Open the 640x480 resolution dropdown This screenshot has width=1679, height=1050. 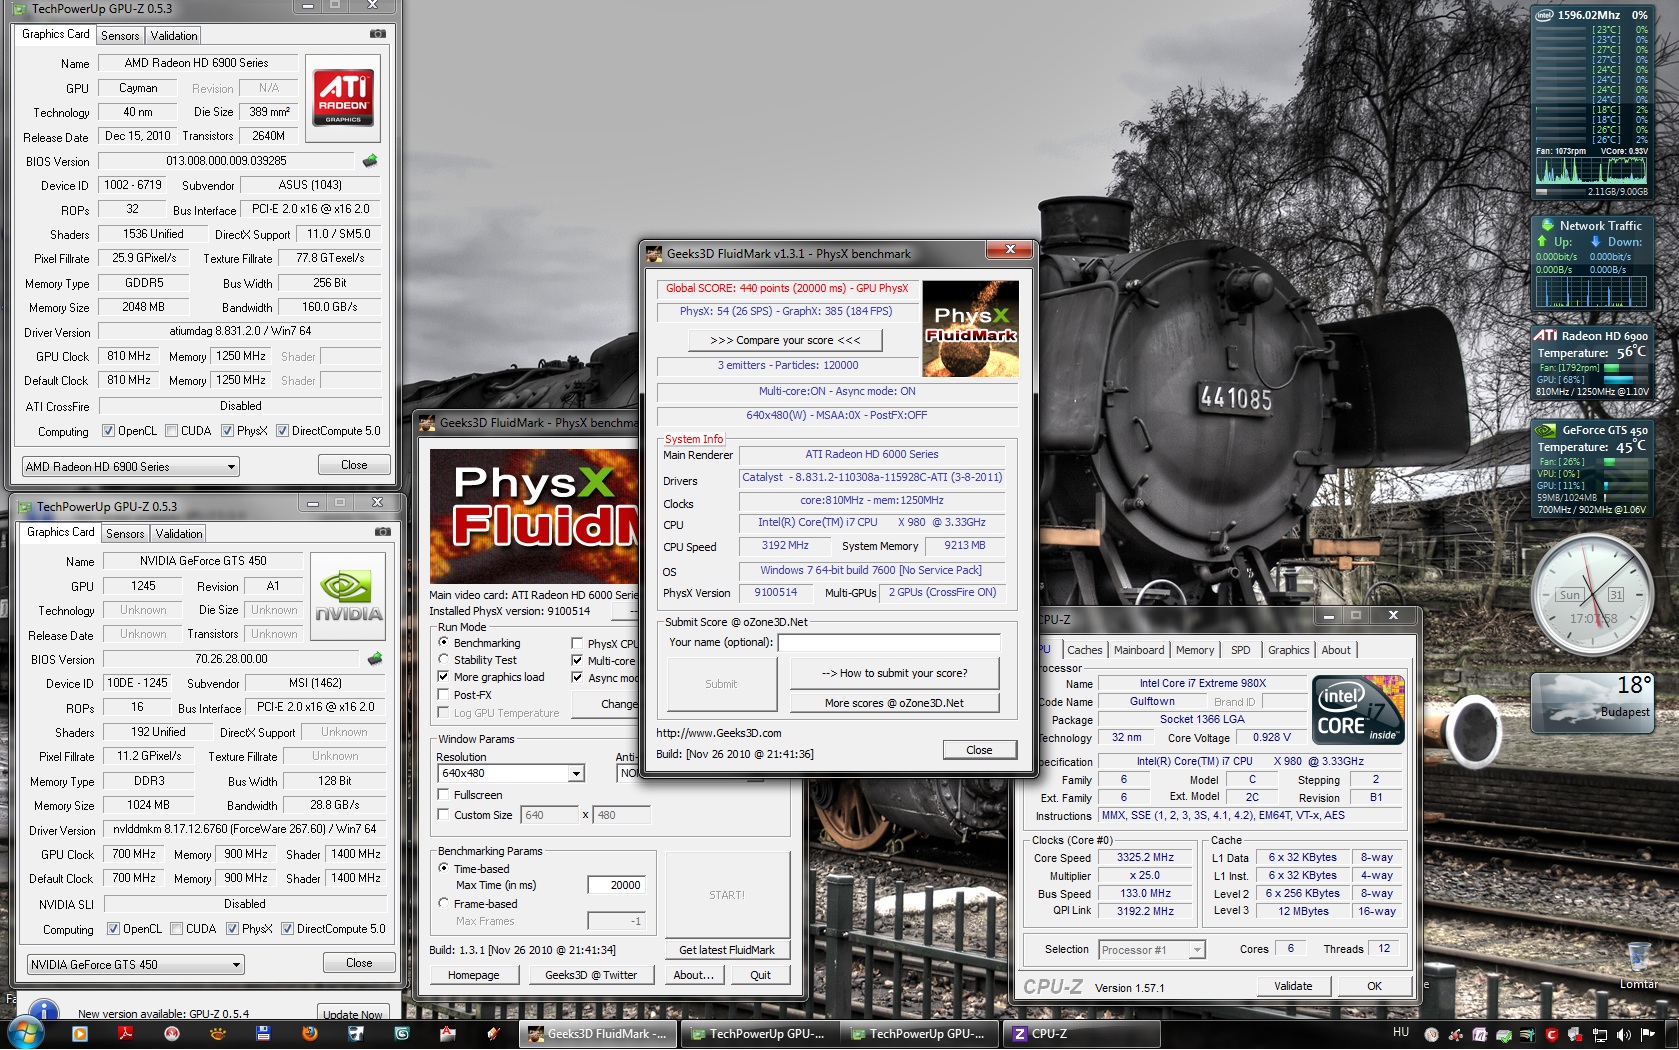[511, 773]
